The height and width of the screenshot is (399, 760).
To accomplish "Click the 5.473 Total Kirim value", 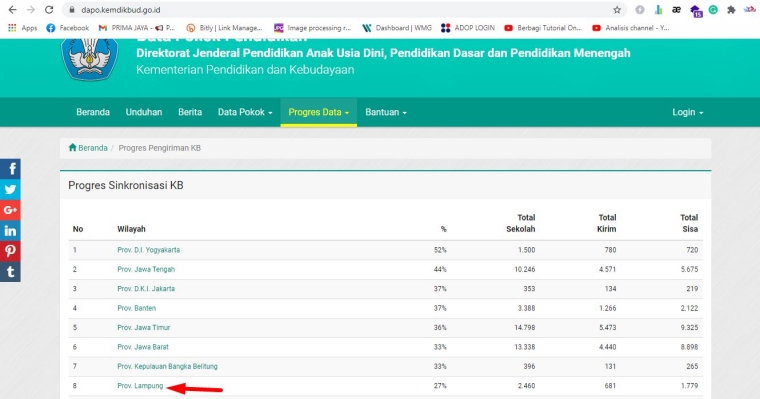I will coord(608,328).
